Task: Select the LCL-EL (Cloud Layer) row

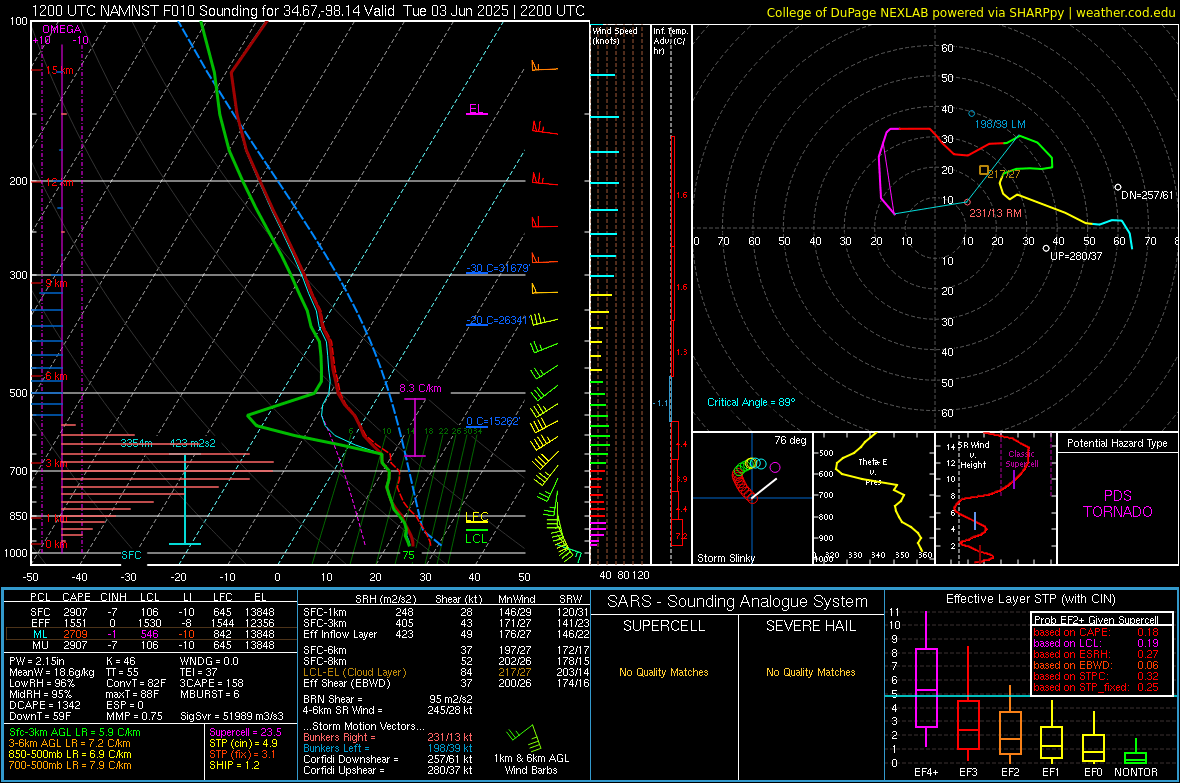Action: (446, 672)
